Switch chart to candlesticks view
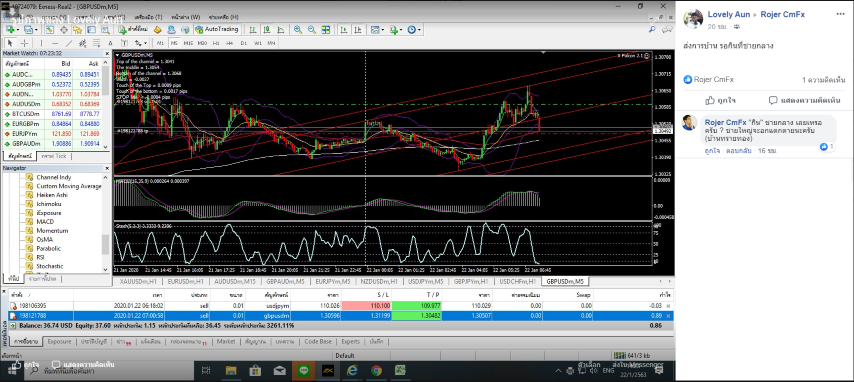Image resolution: width=854 pixels, height=382 pixels. pyautogui.click(x=266, y=29)
